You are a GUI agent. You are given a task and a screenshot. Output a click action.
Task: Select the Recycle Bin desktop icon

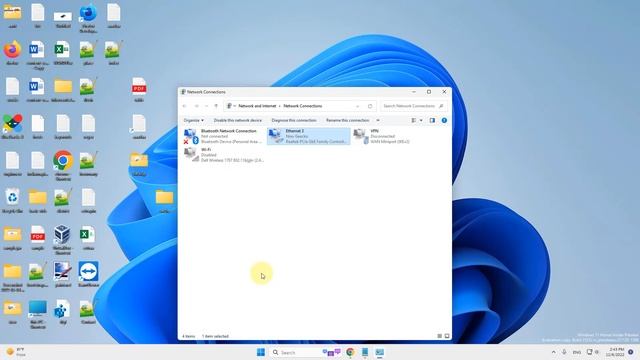pyautogui.click(x=12, y=201)
